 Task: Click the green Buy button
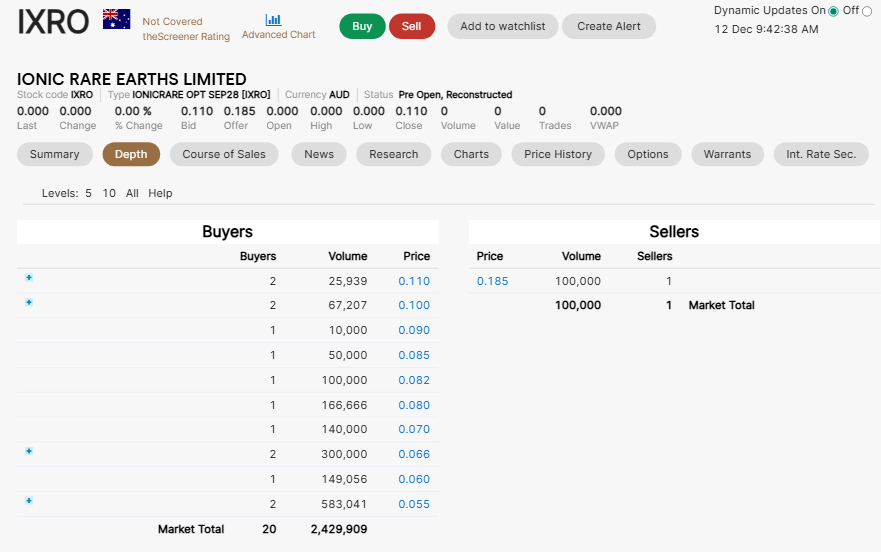coord(362,26)
